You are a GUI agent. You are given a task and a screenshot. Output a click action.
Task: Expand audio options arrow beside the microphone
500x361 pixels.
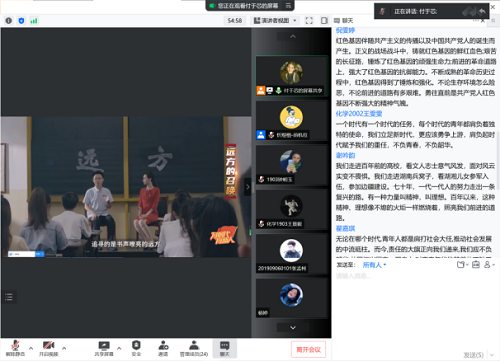click(31, 348)
